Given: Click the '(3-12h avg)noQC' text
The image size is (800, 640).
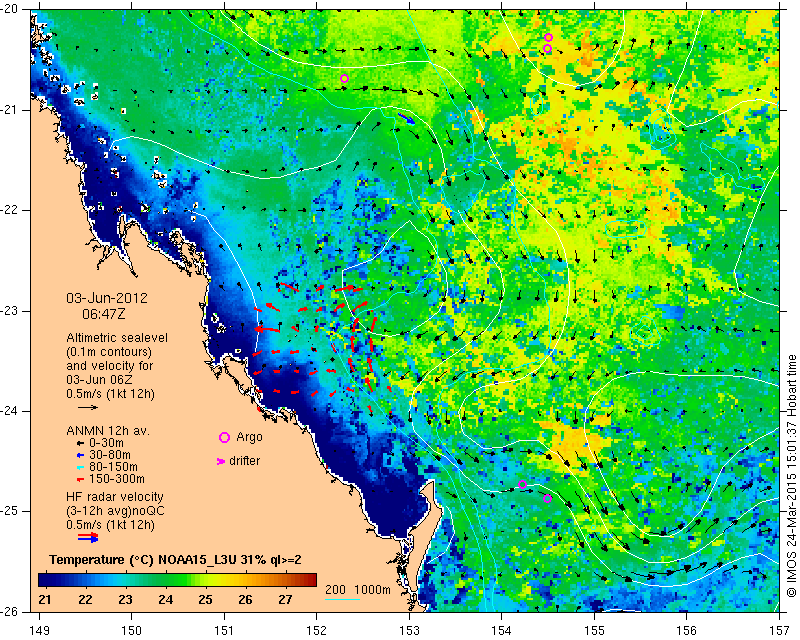Looking at the screenshot, I should (x=115, y=510).
